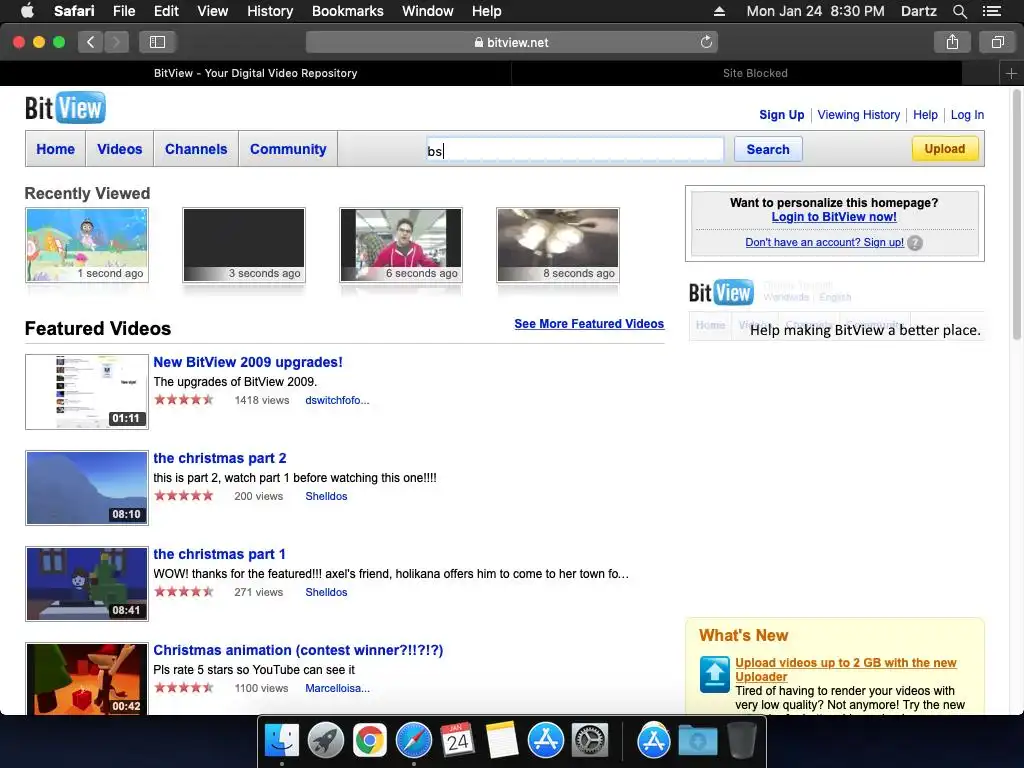Click the Safari back arrow button

(x=91, y=42)
